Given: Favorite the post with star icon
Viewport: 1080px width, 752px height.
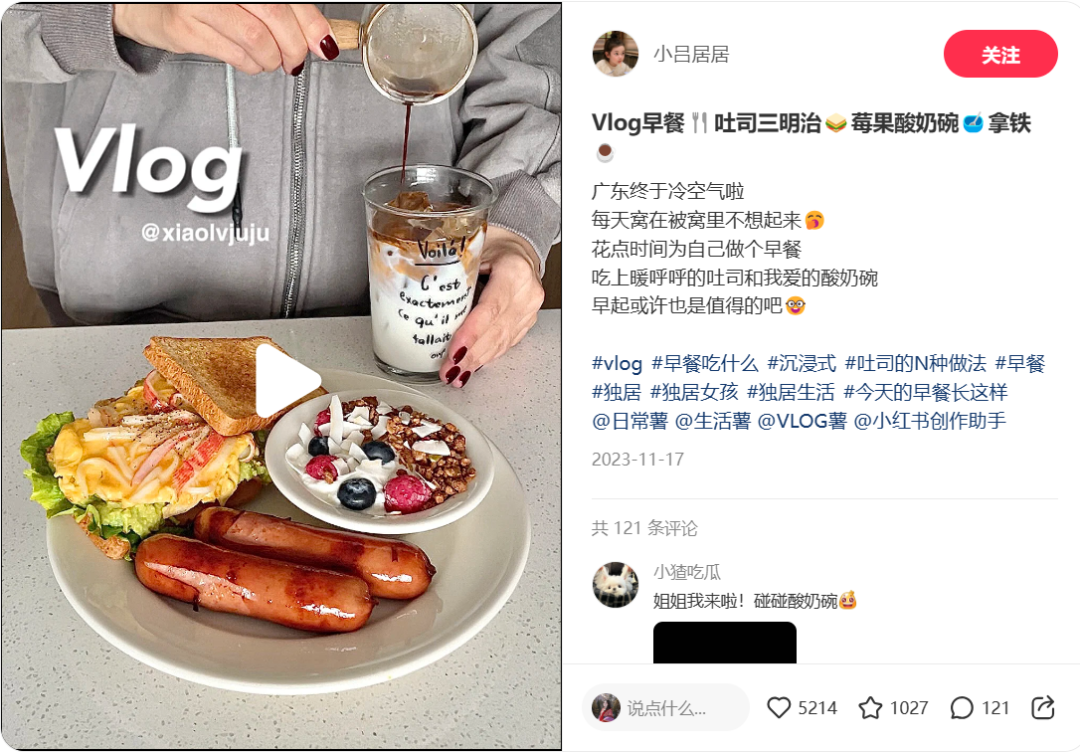Looking at the screenshot, I should click(x=870, y=707).
